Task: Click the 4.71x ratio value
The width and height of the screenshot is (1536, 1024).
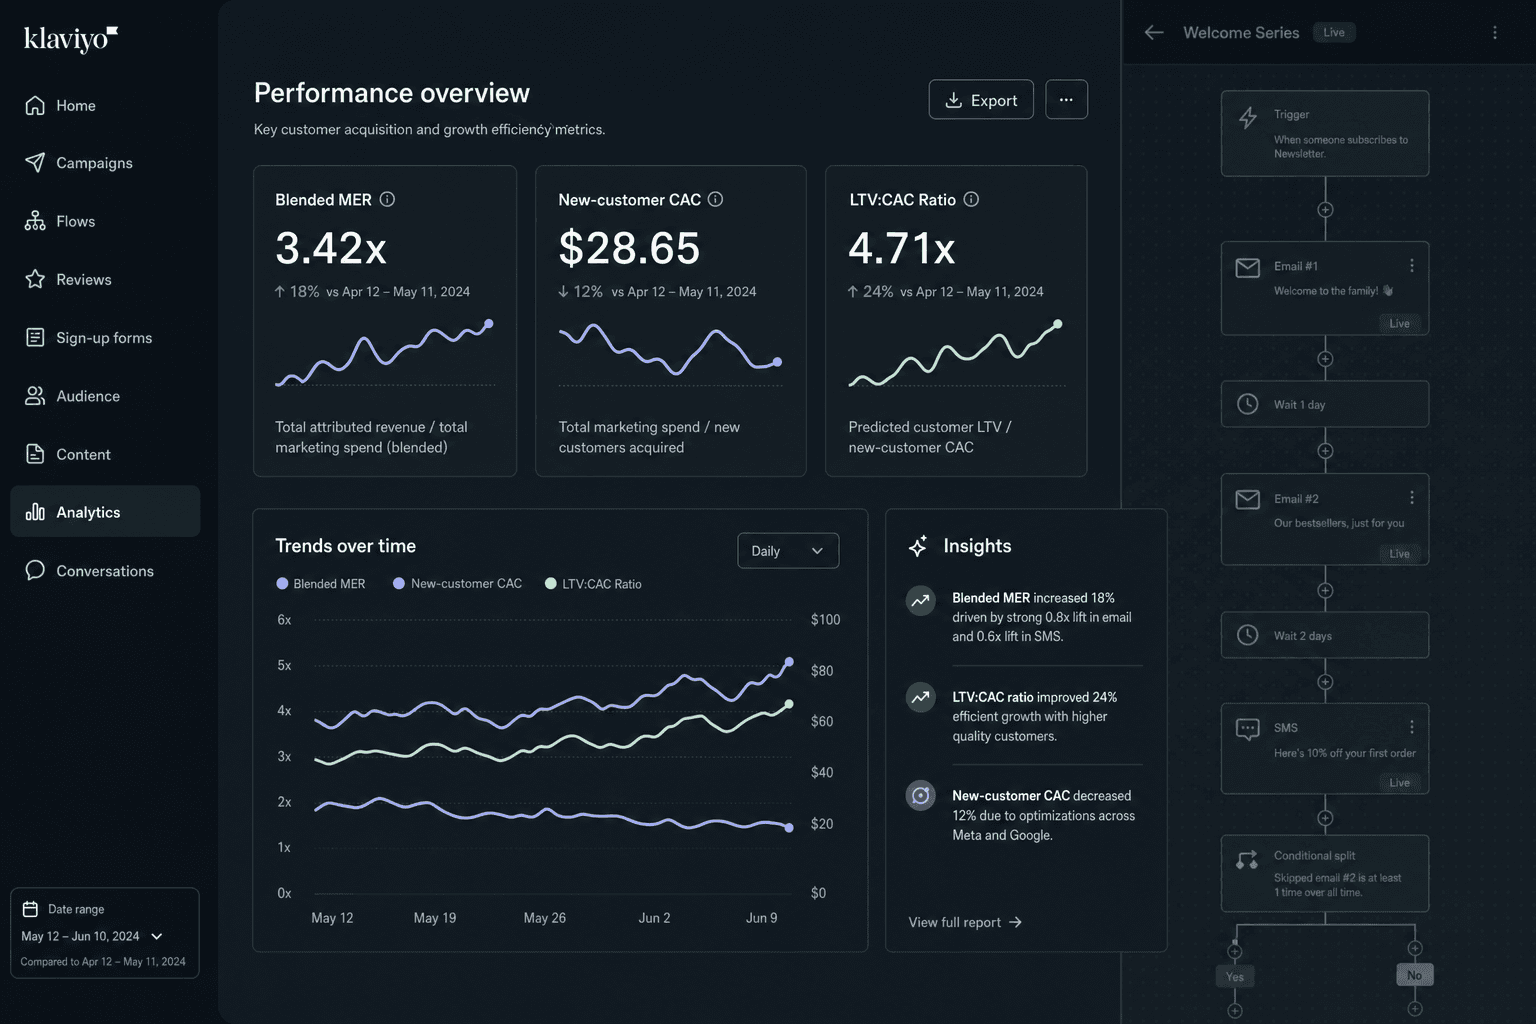Action: tap(902, 248)
